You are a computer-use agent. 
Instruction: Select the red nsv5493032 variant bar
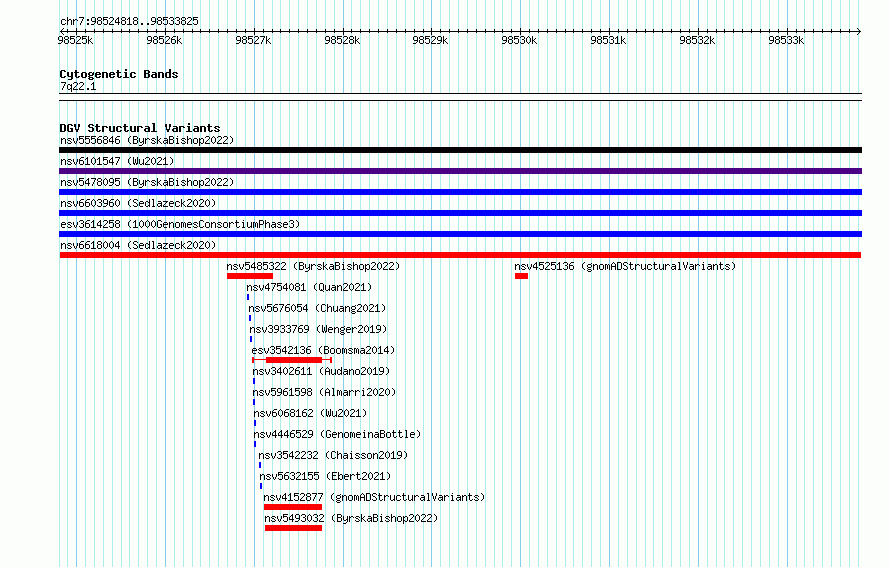tap(293, 528)
